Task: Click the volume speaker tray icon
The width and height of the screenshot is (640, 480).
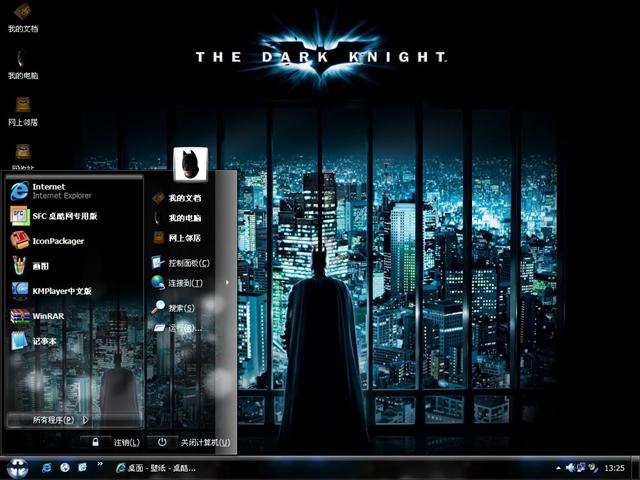Action: tap(570, 468)
